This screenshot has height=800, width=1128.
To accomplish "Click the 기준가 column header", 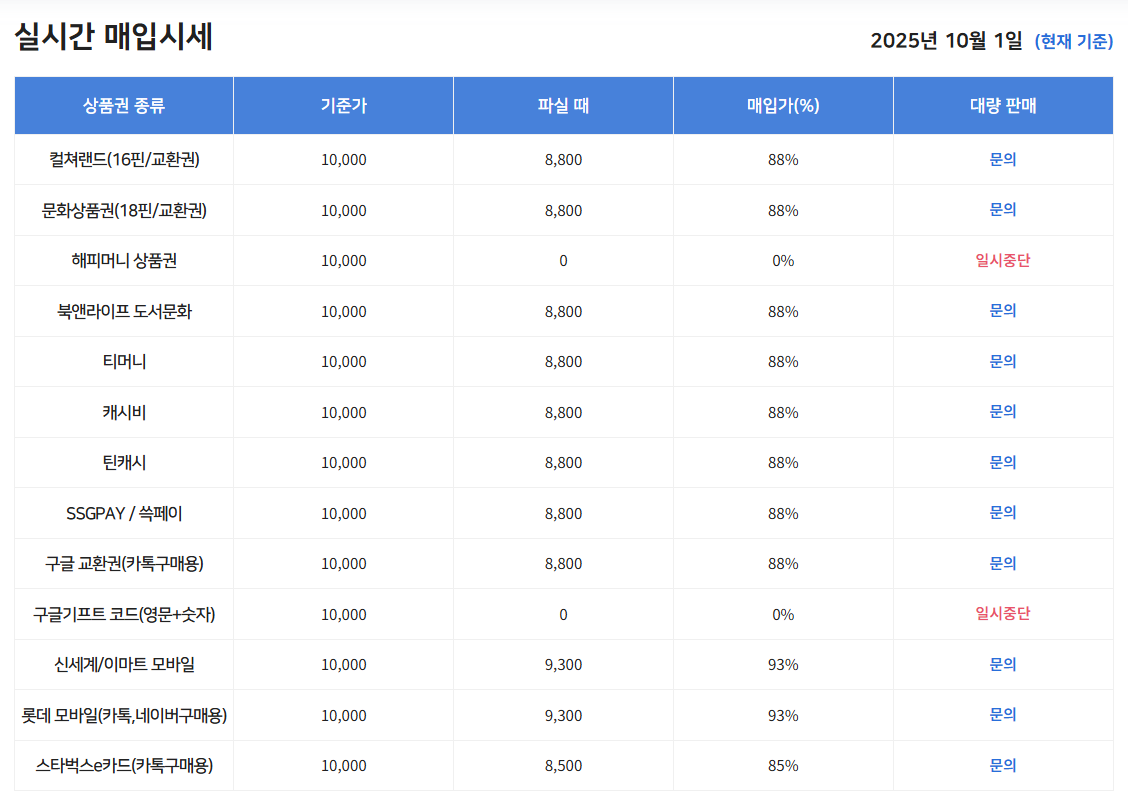I will coord(343,106).
